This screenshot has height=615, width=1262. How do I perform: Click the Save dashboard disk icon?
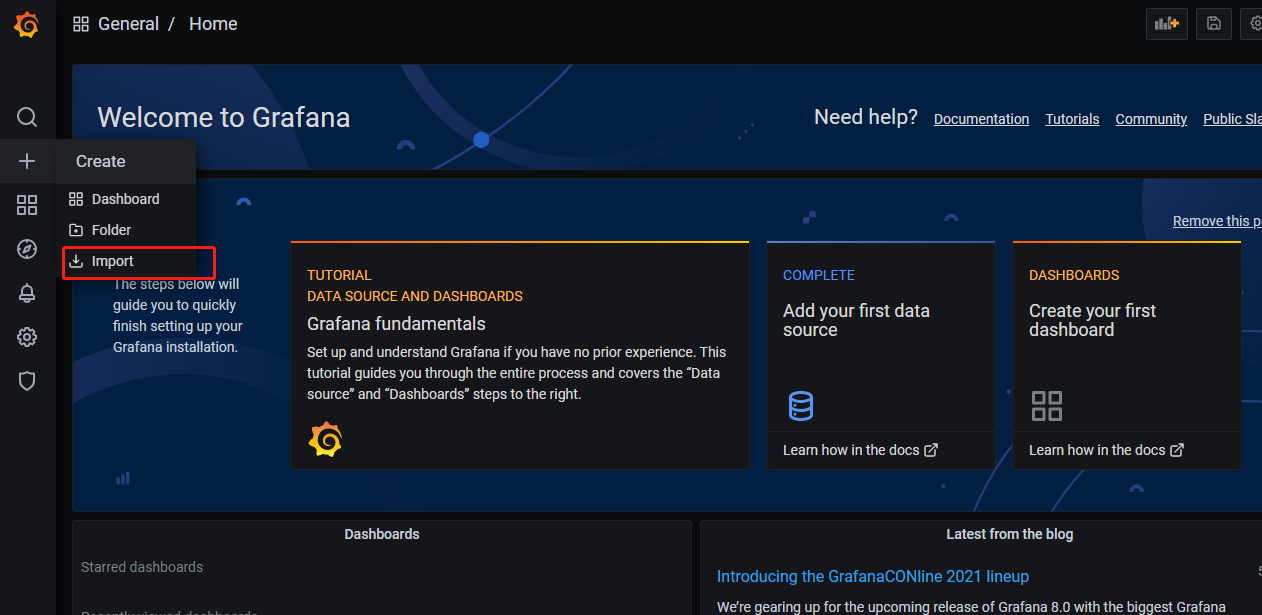click(1213, 24)
